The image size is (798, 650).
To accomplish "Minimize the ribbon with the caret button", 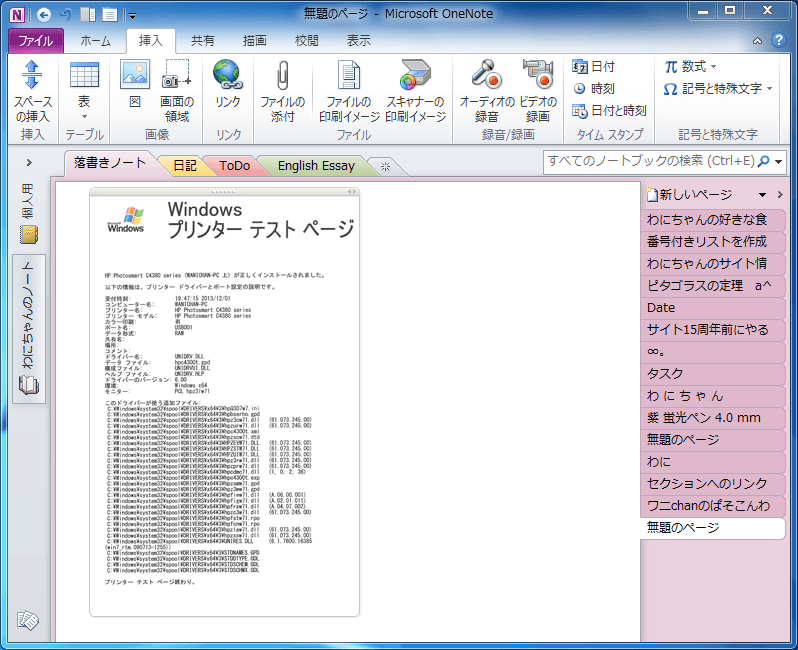I will coord(757,41).
